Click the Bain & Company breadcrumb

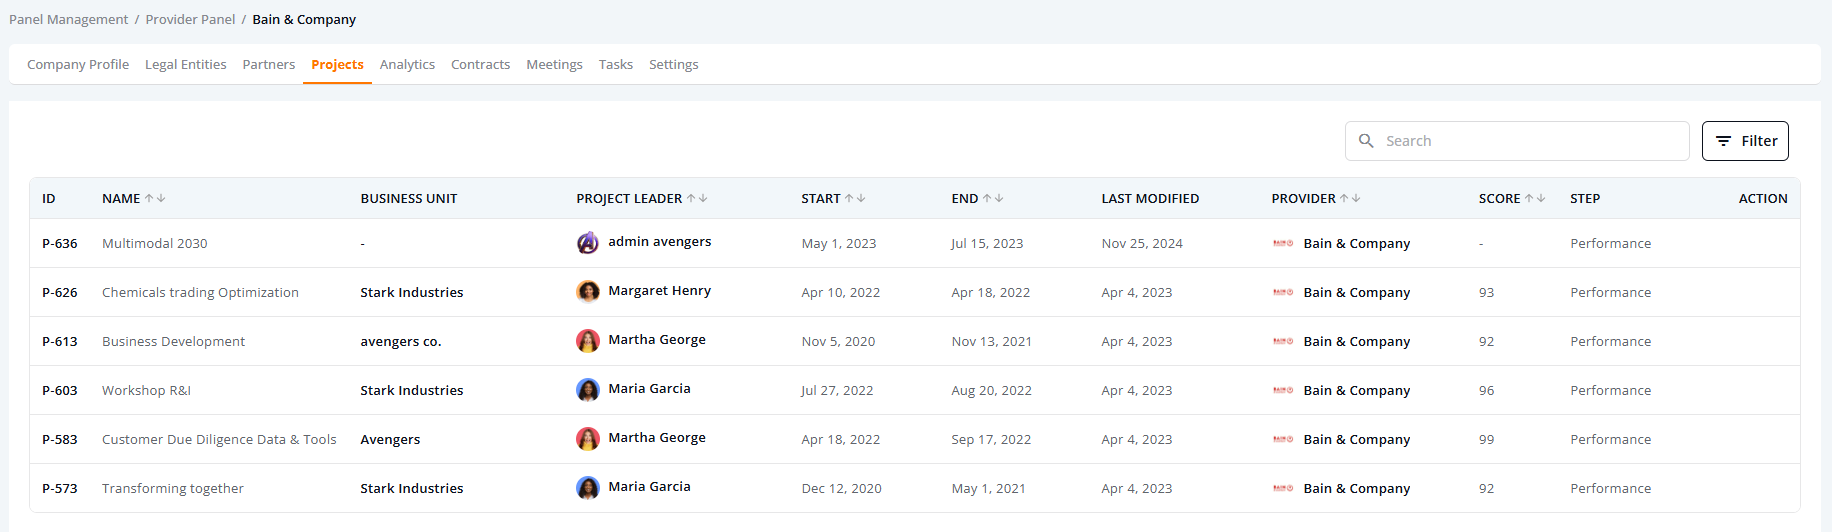304,19
